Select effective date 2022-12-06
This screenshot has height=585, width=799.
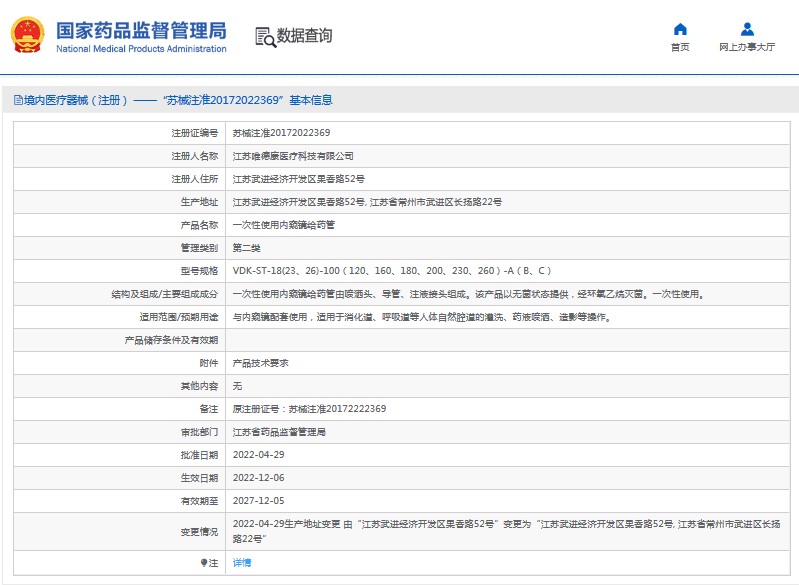(x=258, y=478)
